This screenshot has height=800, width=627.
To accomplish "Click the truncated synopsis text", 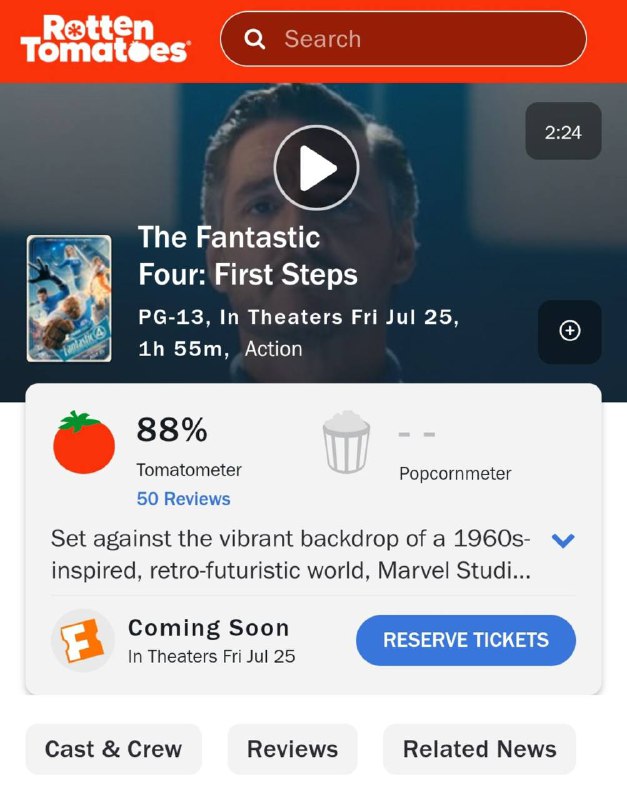I will coord(290,555).
